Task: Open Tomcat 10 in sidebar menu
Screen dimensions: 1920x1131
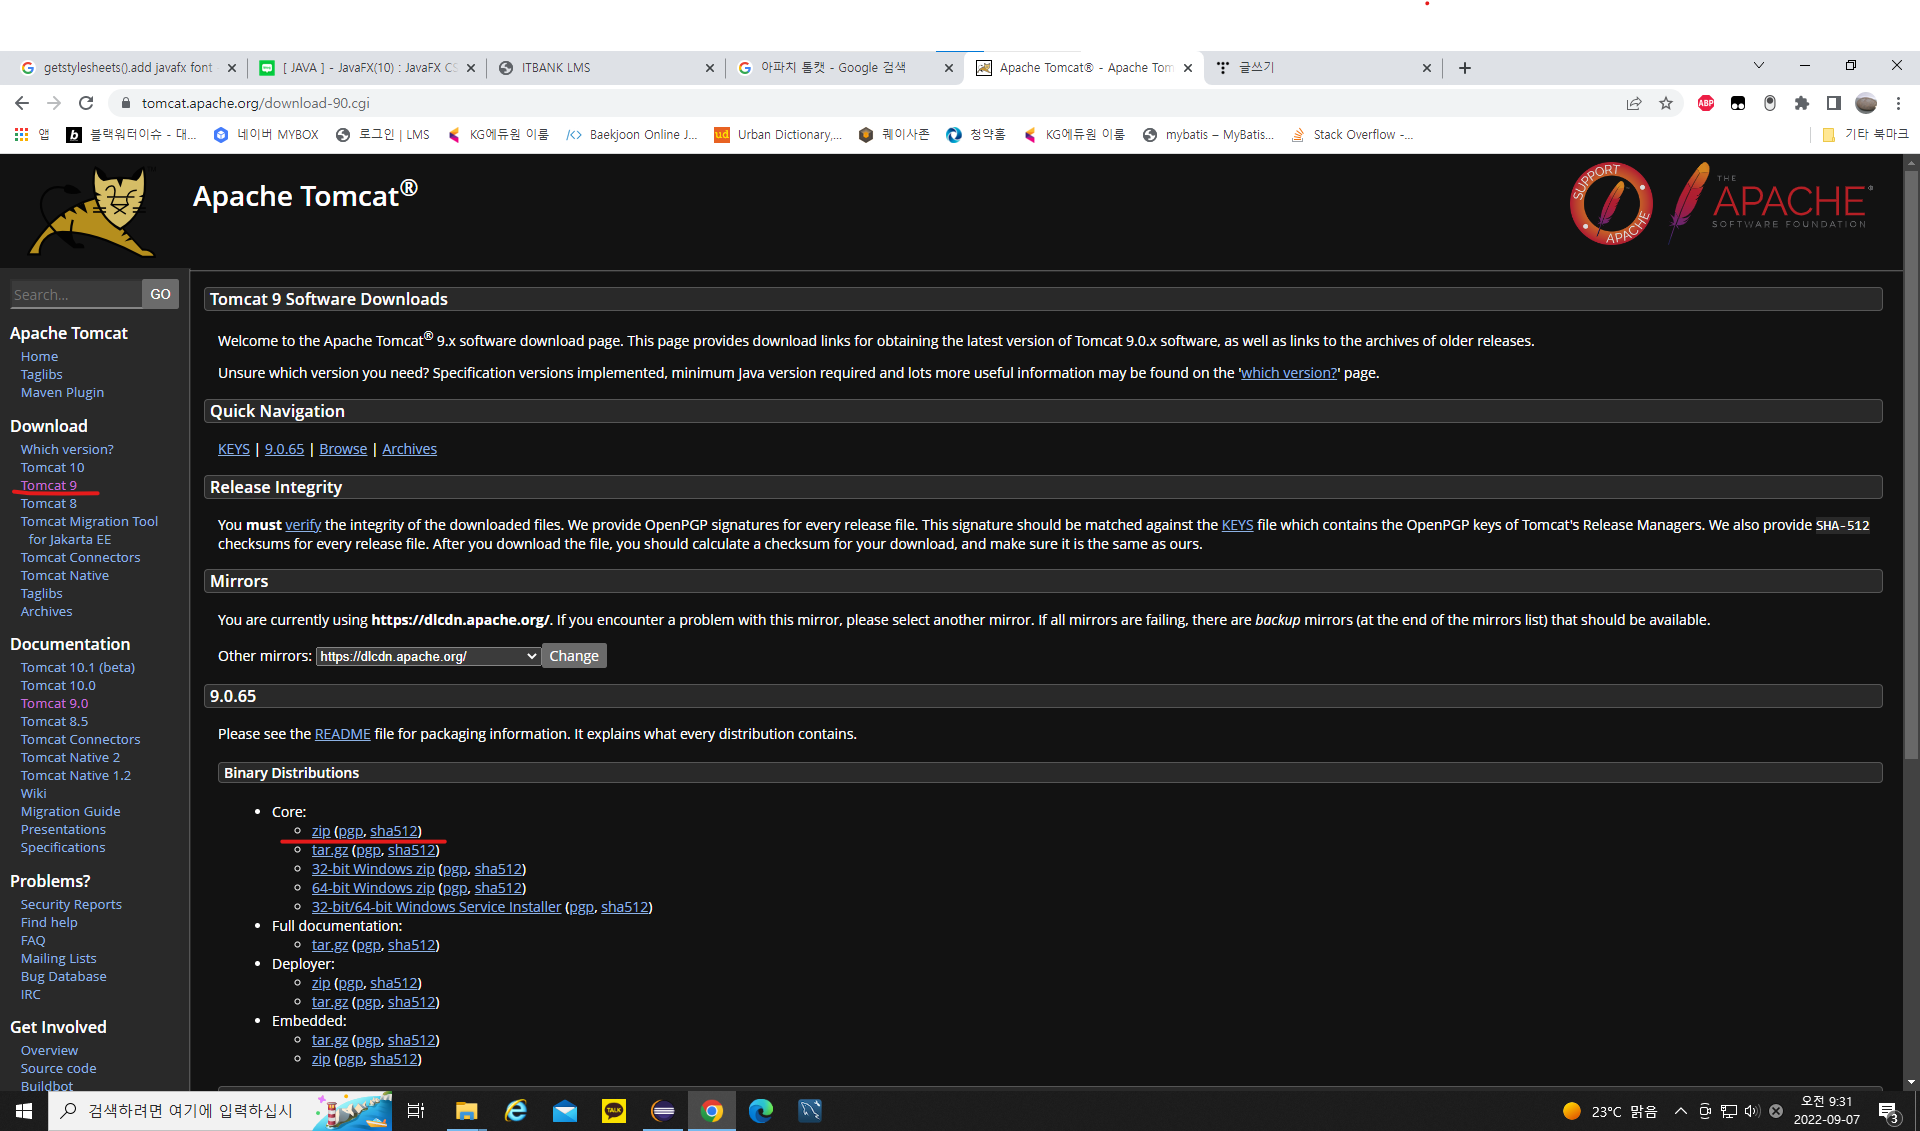Action: pyautogui.click(x=53, y=467)
